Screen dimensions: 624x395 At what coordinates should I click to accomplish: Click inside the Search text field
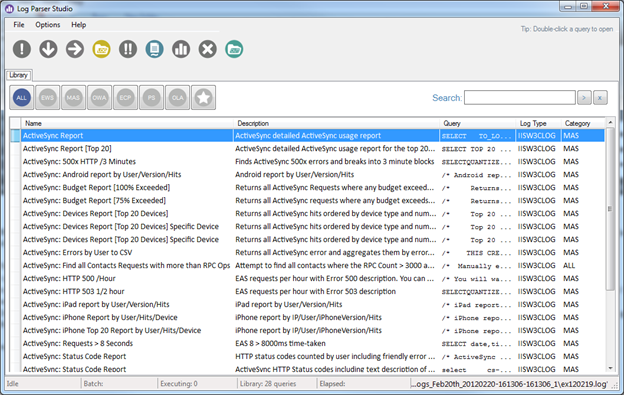click(x=520, y=97)
